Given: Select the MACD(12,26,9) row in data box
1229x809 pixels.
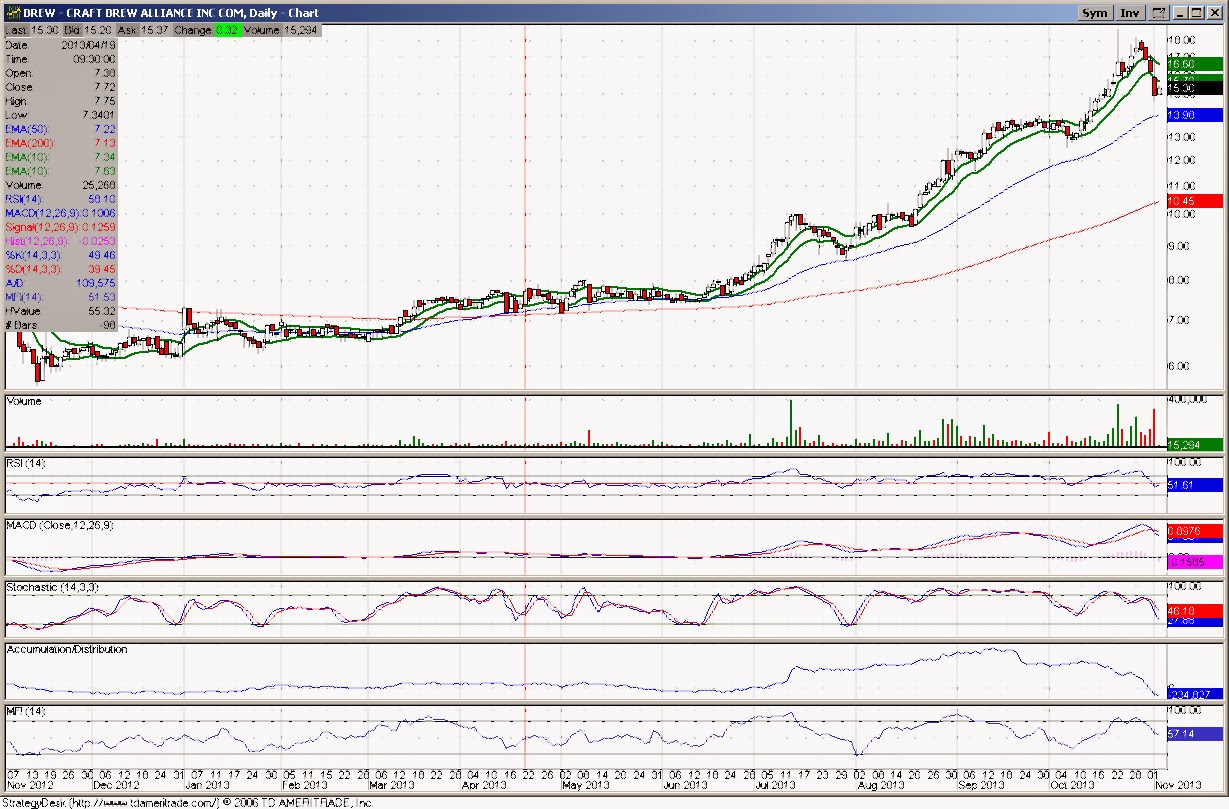Looking at the screenshot, I should tap(61, 212).
